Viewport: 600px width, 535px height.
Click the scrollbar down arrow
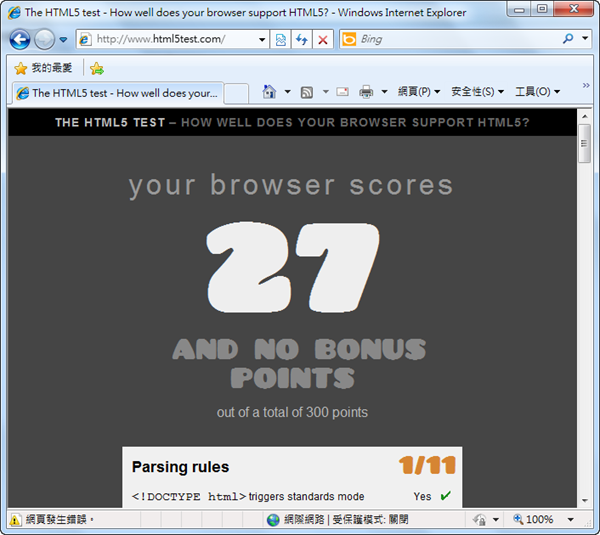pyautogui.click(x=585, y=501)
